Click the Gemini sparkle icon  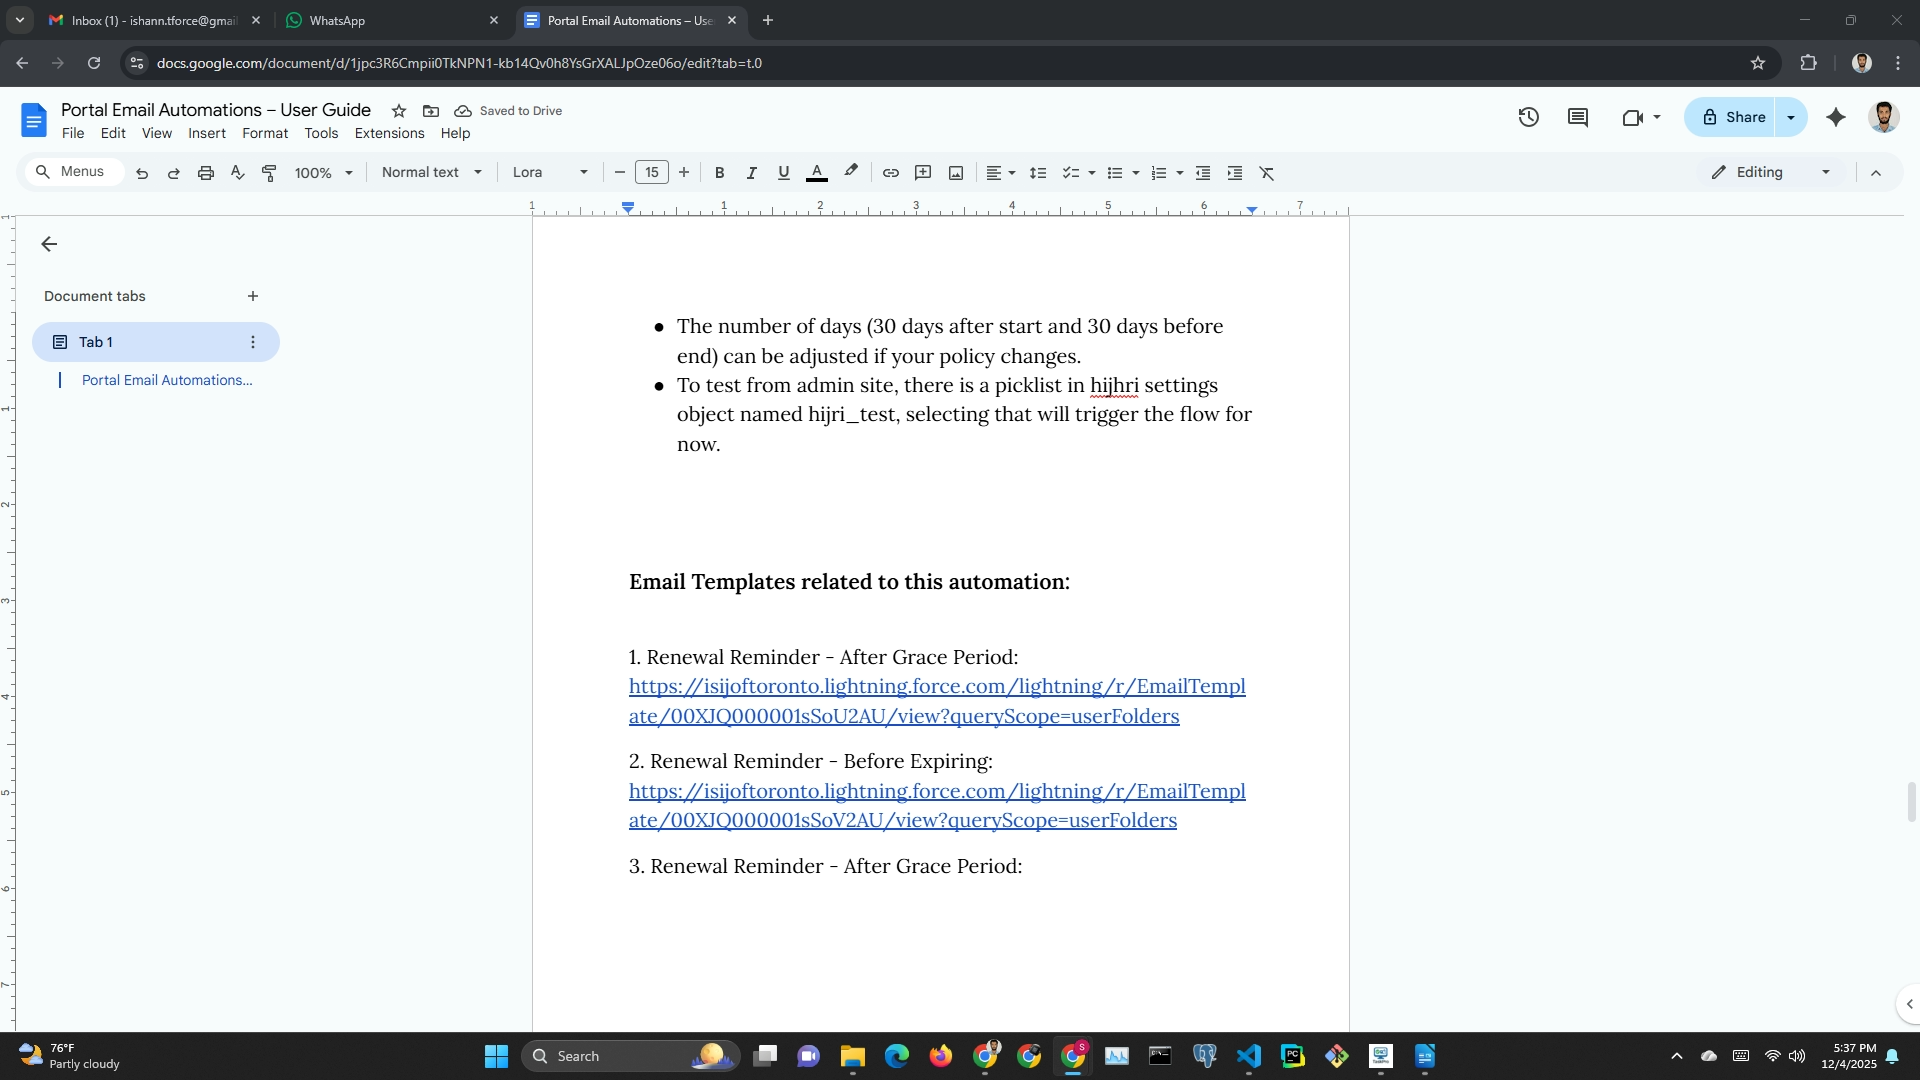click(1836, 117)
